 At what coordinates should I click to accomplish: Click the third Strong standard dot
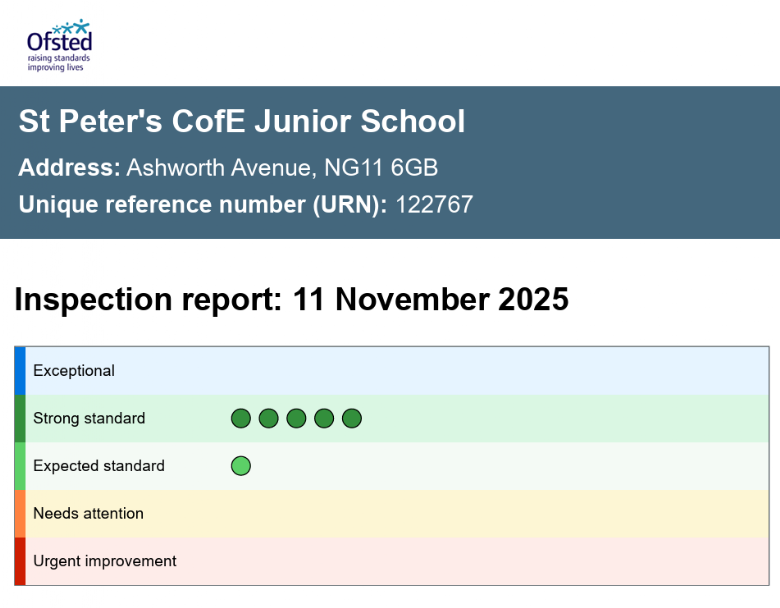[x=296, y=418]
